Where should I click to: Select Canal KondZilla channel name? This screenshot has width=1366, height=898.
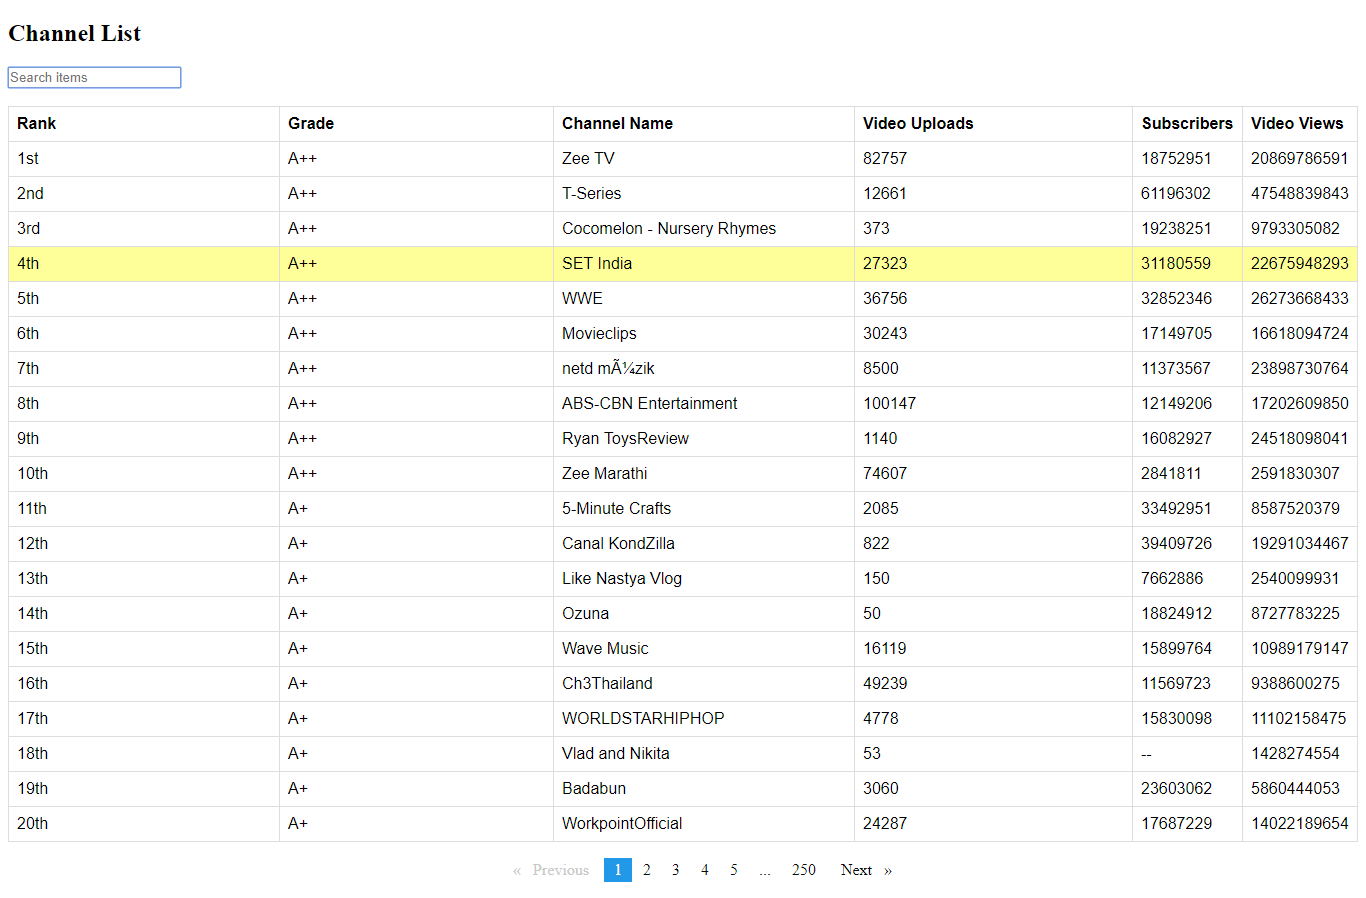618,544
